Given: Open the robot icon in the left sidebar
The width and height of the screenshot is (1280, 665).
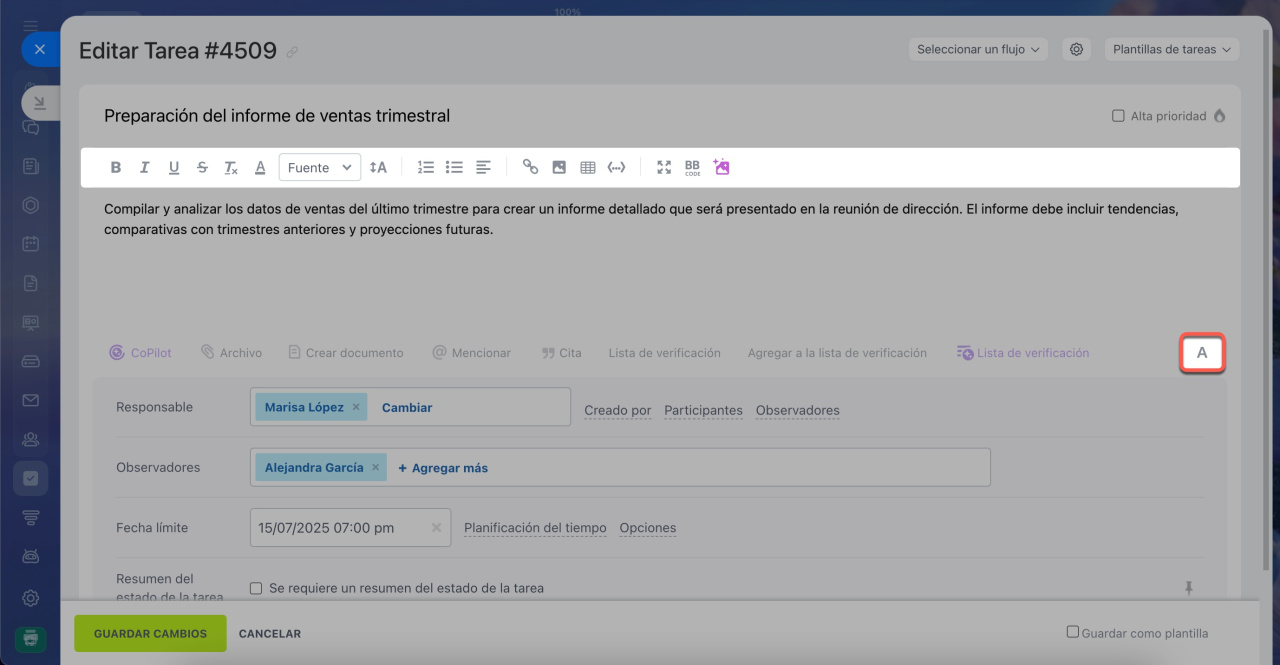Looking at the screenshot, I should pos(30,556).
